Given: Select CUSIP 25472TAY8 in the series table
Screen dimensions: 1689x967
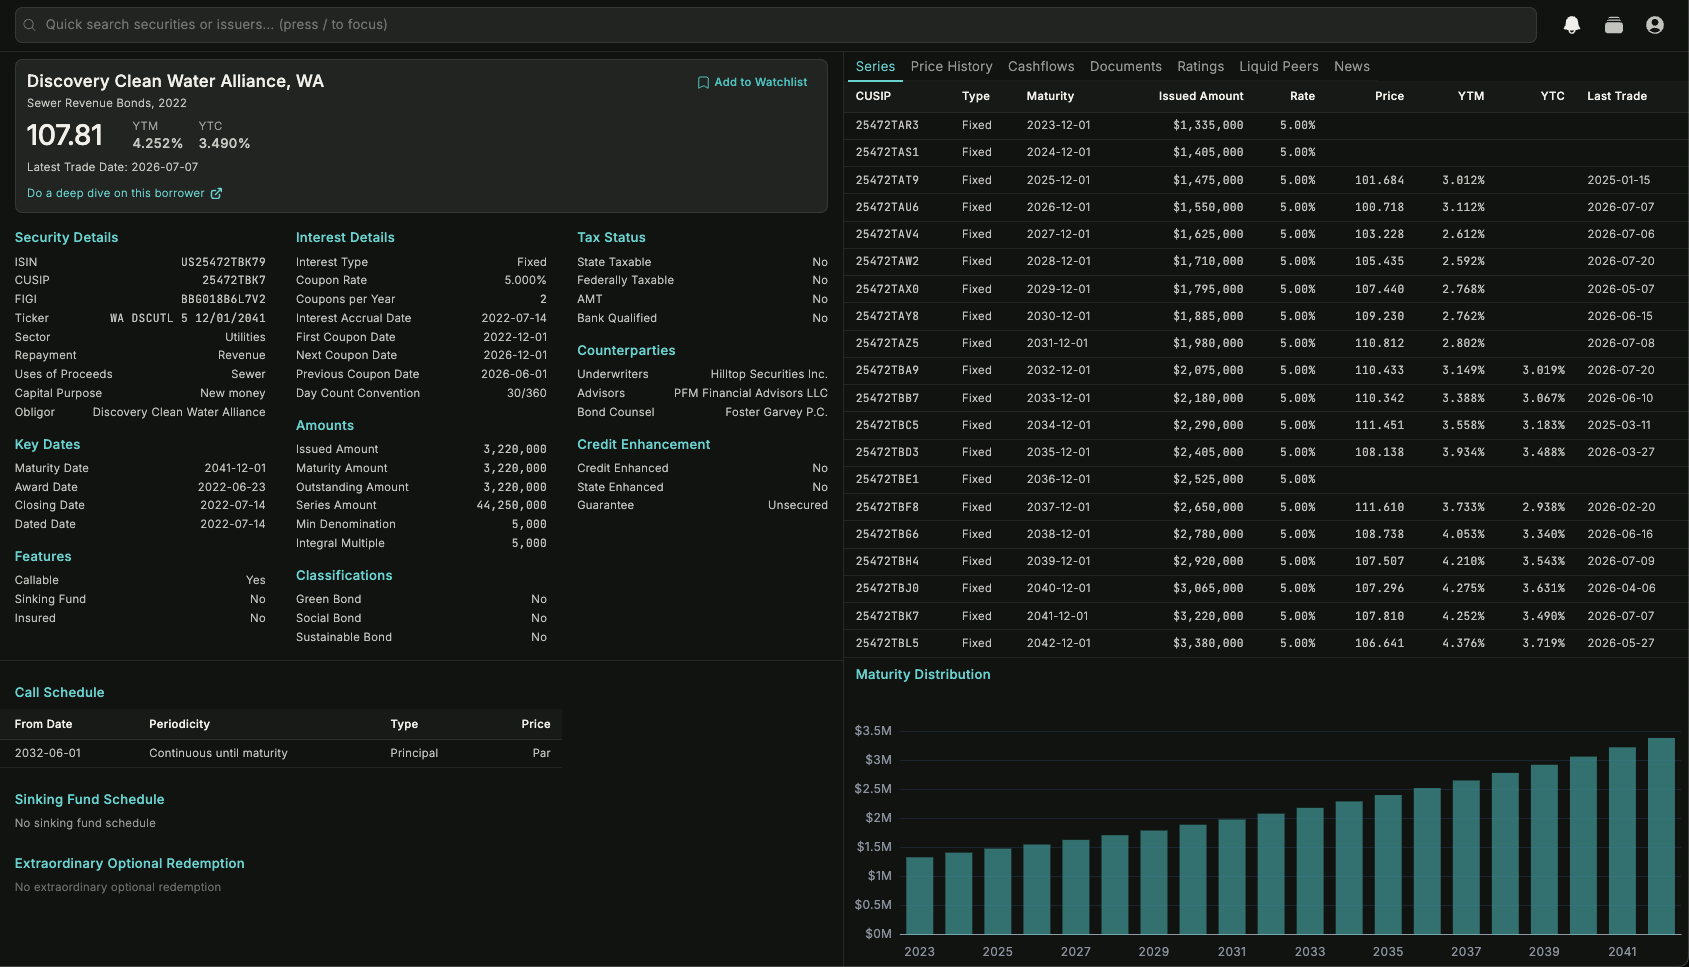Looking at the screenshot, I should (887, 316).
